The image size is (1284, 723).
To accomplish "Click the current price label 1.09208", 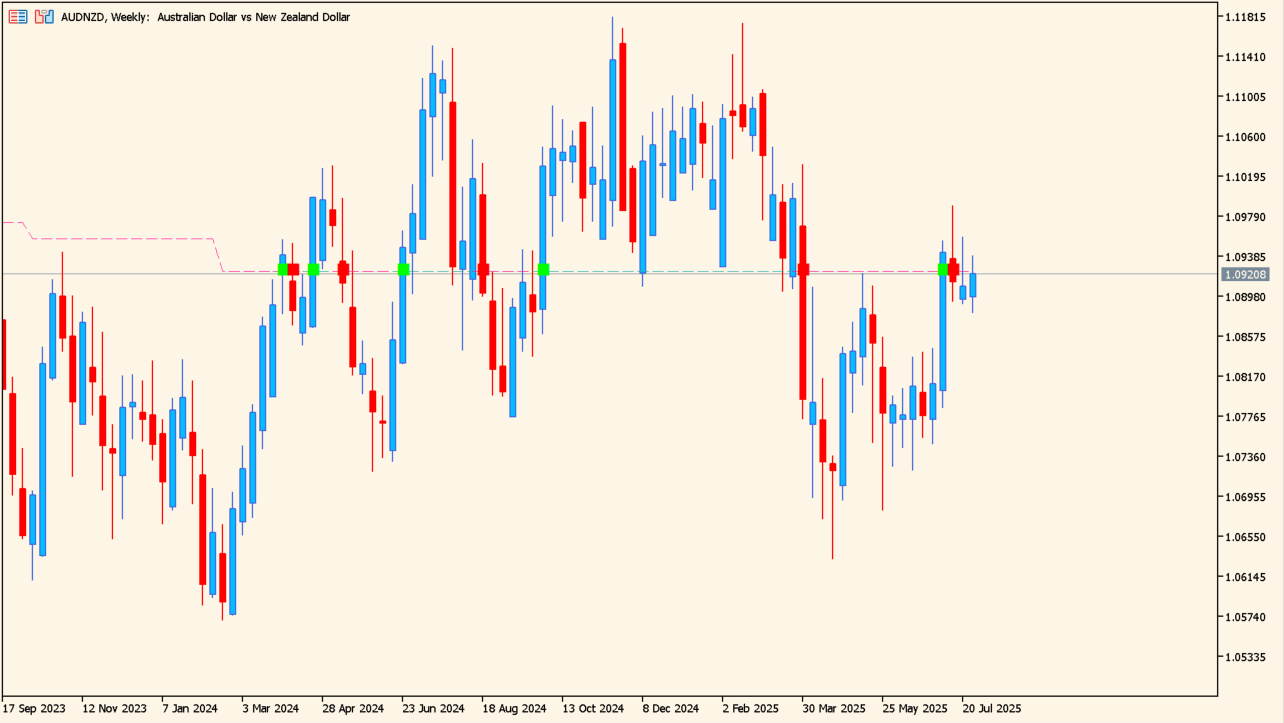I will [1246, 274].
